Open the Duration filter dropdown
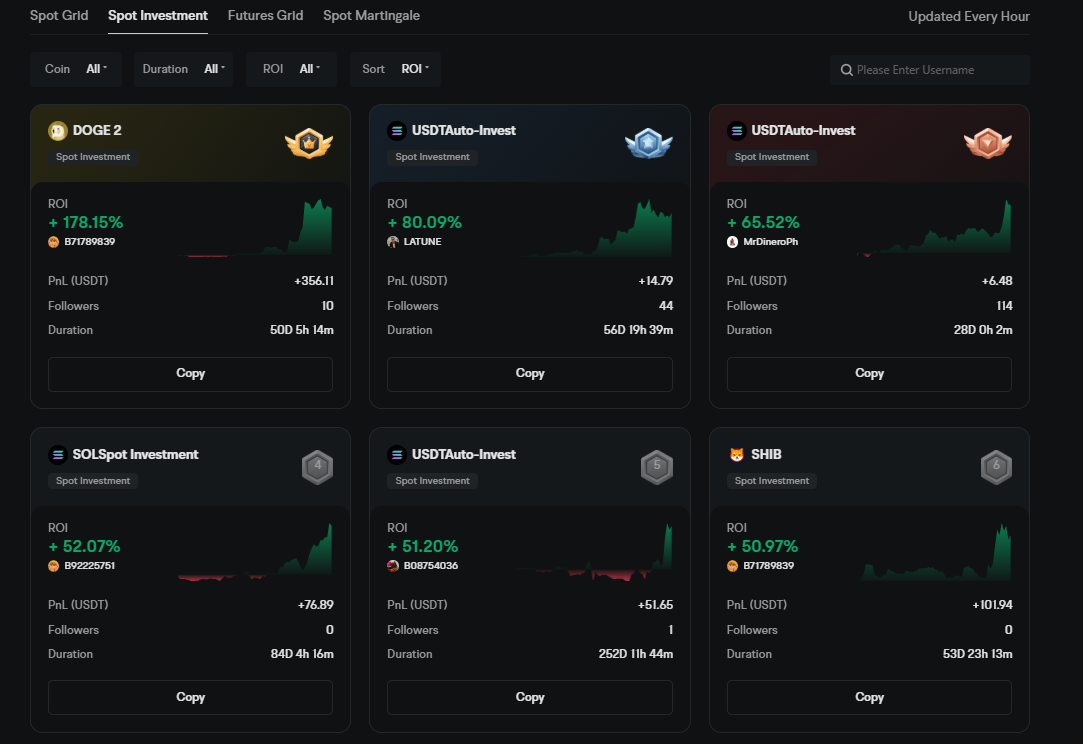Image resolution: width=1083 pixels, height=744 pixels. [183, 69]
